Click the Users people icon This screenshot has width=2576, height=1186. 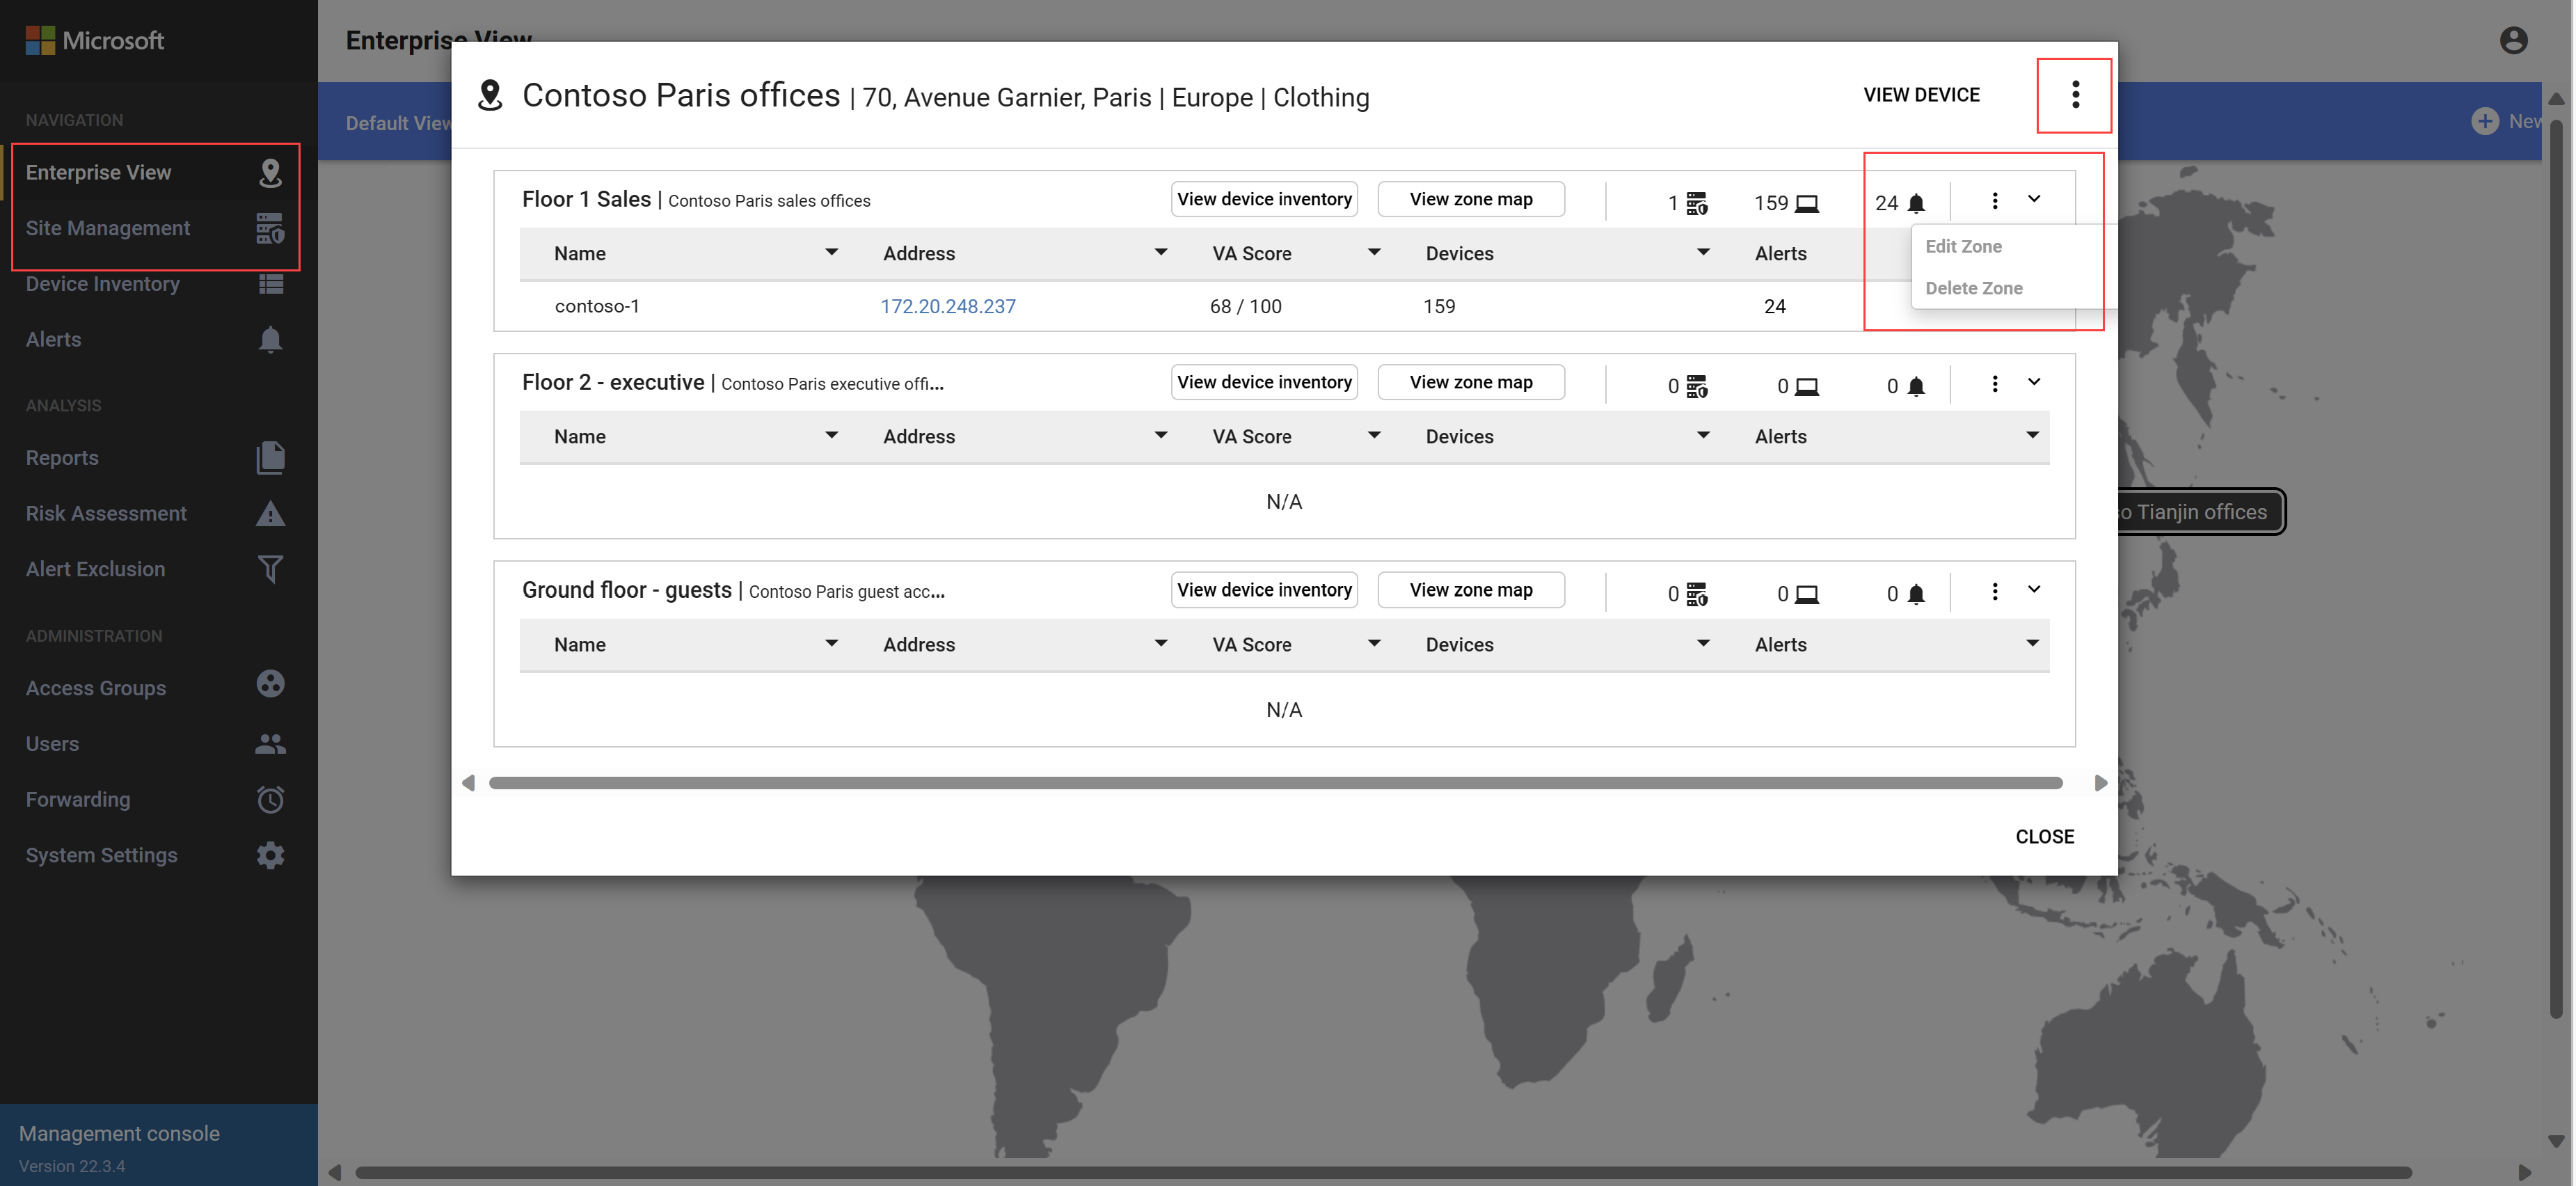[270, 744]
